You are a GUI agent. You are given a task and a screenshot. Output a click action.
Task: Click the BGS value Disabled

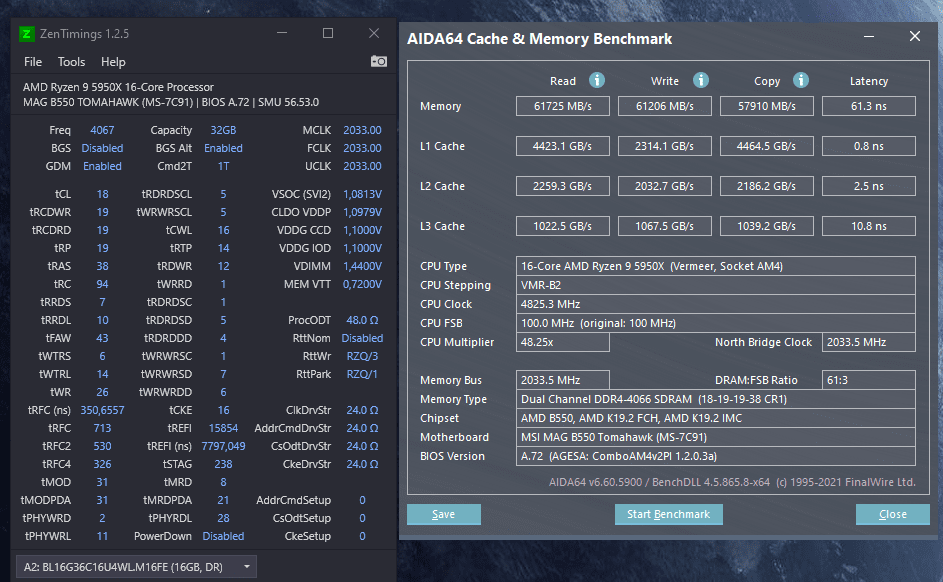tap(102, 148)
